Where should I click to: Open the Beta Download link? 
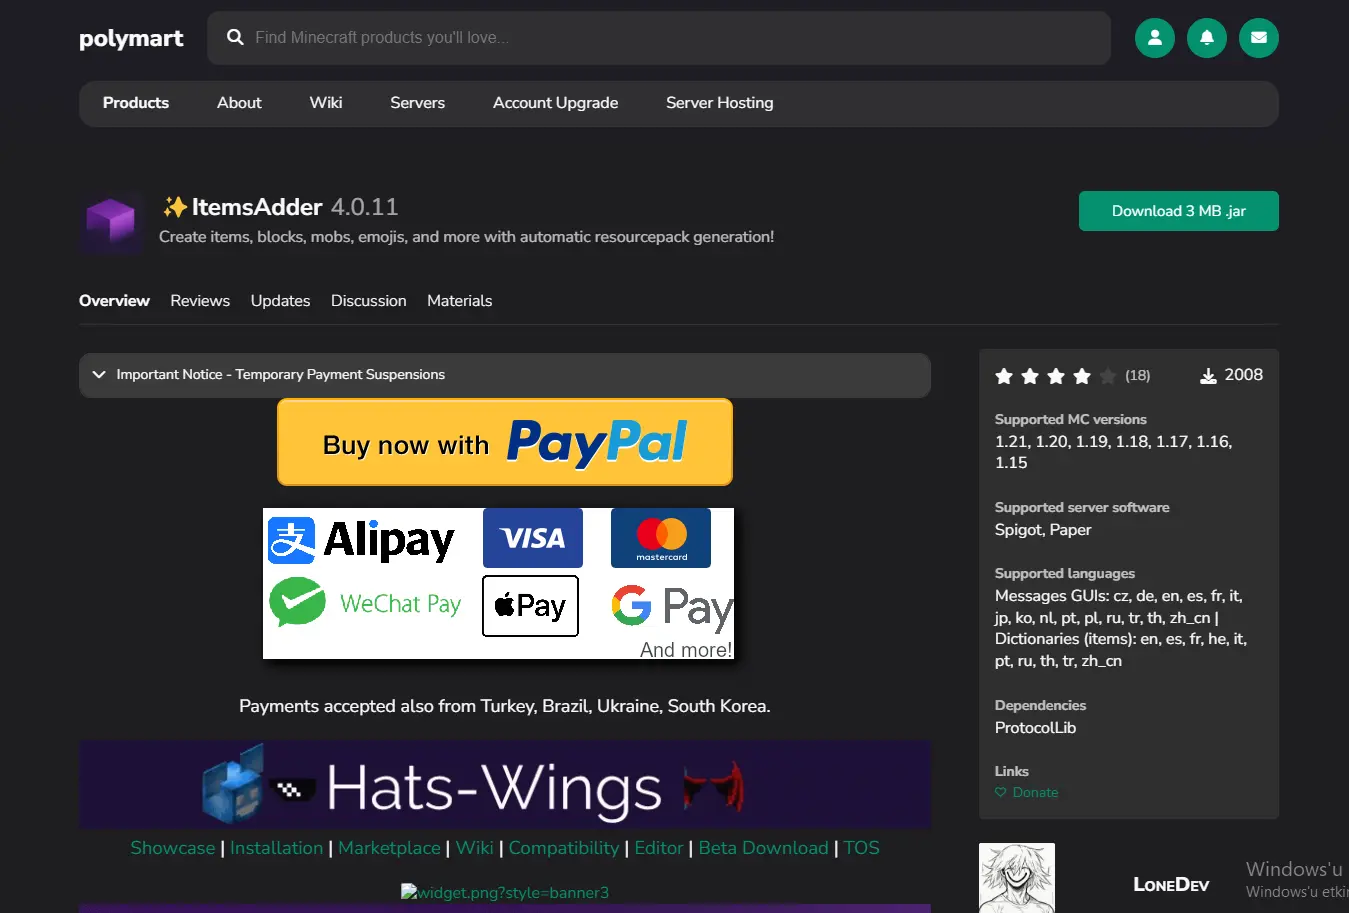763,848
